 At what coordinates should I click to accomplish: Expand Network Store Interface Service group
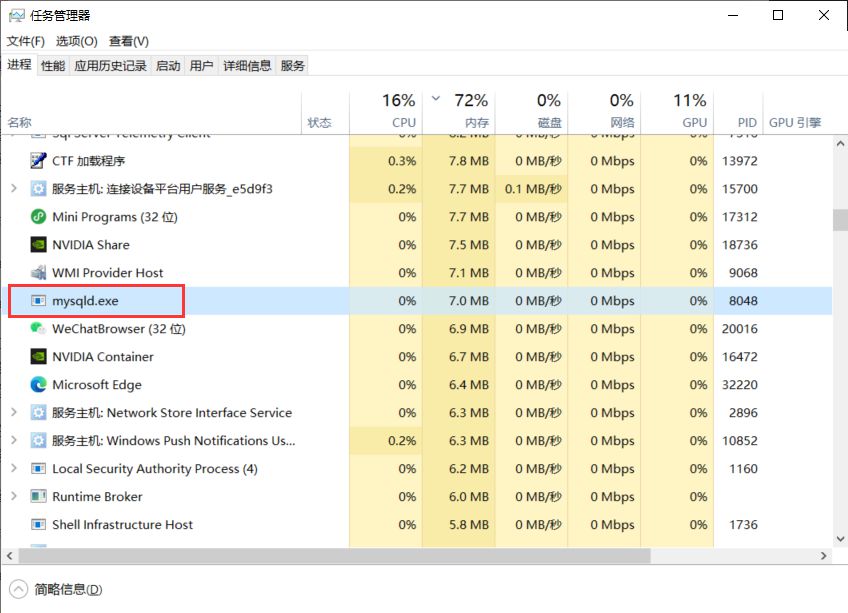coord(13,413)
